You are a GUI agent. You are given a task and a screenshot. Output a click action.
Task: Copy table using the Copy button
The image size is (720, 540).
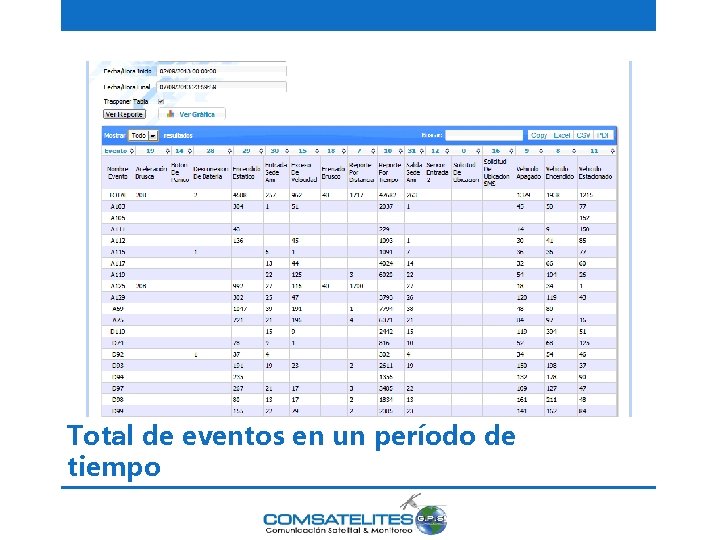click(x=539, y=135)
